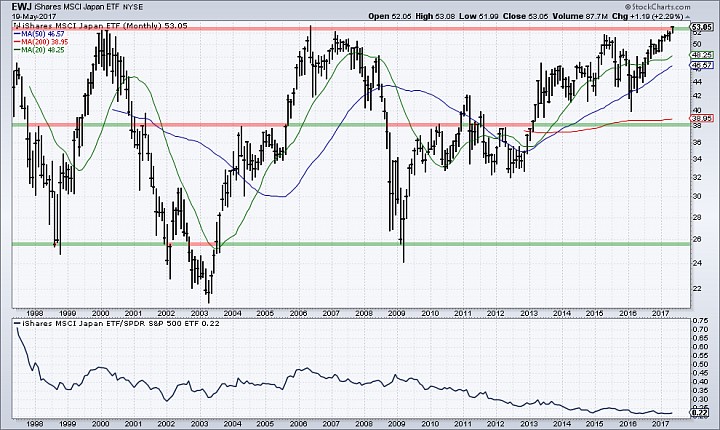Viewport: 720px width, 430px height.
Task: Click the 24 label on the price axis
Action: click(697, 263)
